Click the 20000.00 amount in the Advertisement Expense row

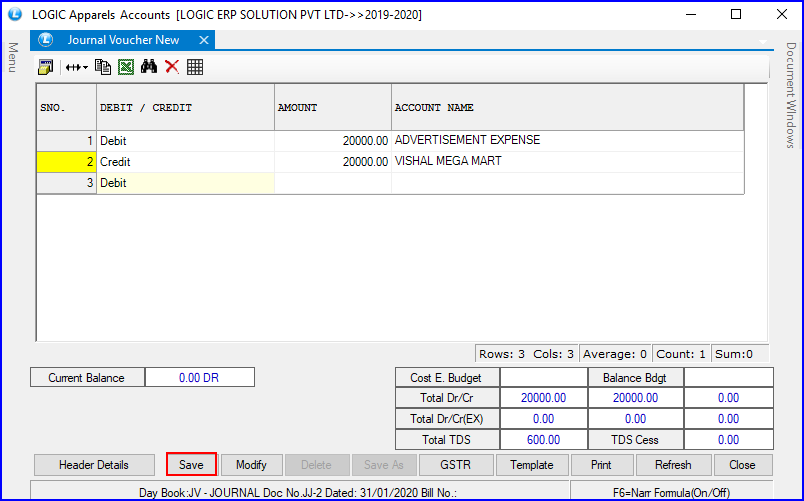tap(333, 141)
